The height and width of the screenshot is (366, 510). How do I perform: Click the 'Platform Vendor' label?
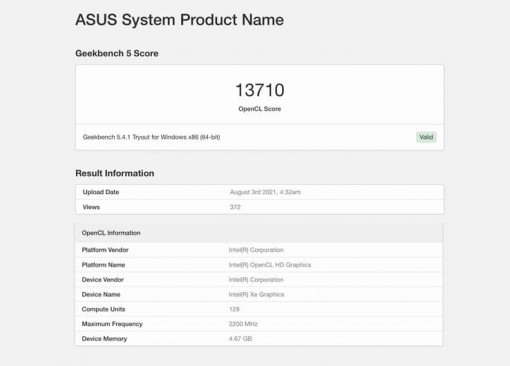[105, 250]
